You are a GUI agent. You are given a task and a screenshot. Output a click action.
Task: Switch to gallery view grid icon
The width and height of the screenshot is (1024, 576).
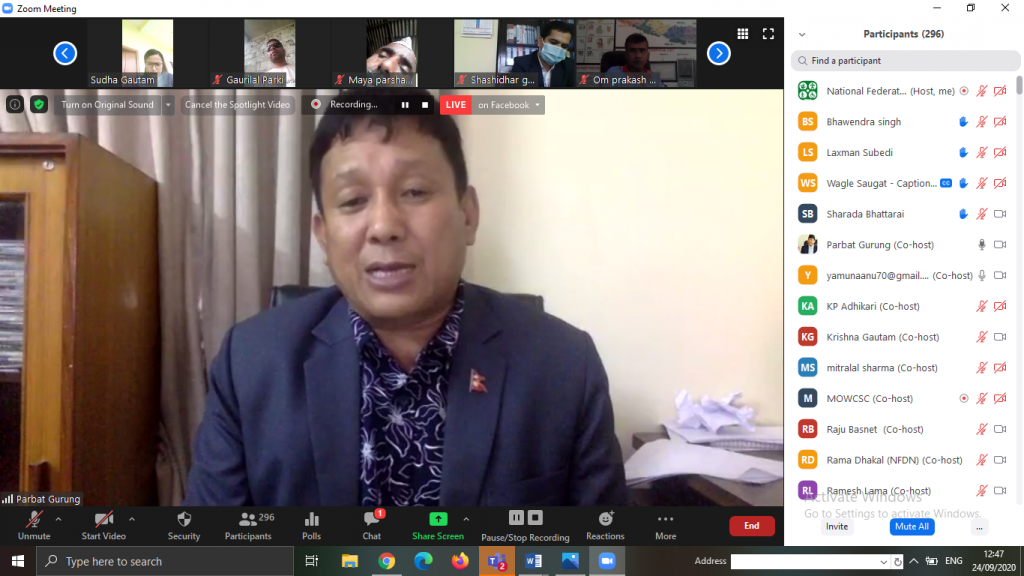743,34
